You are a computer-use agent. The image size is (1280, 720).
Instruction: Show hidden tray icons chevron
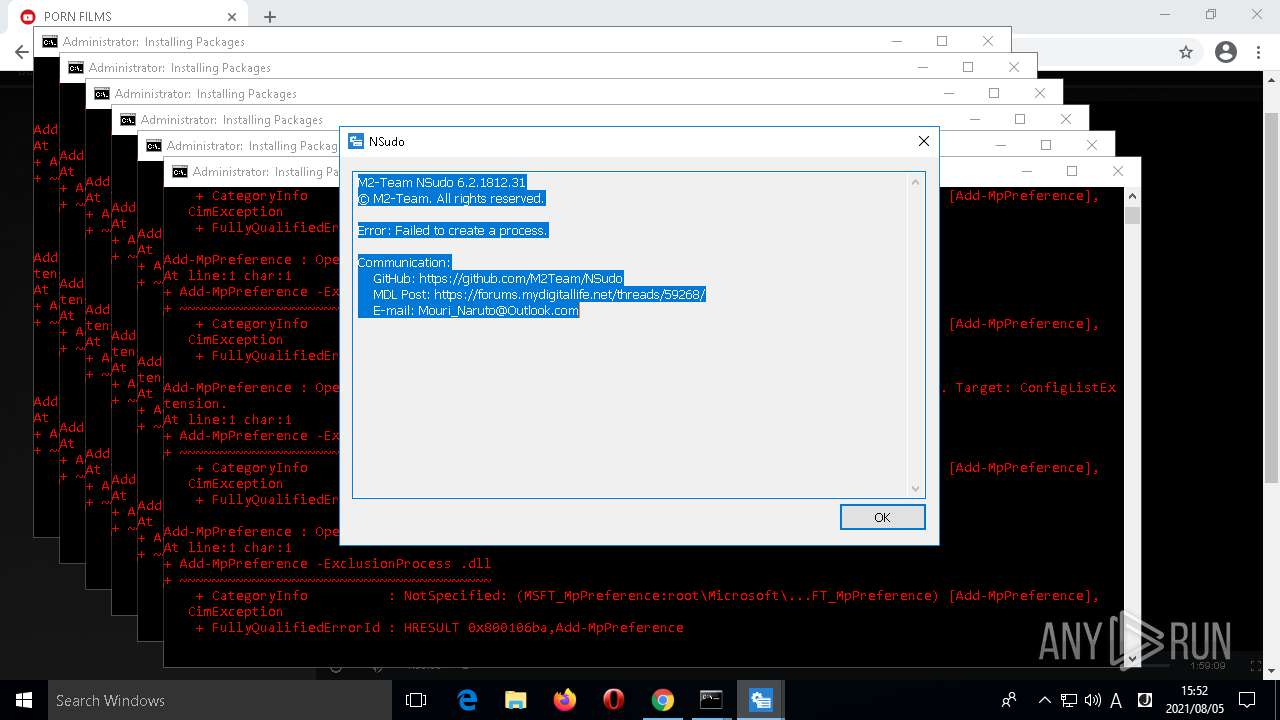pyautogui.click(x=1045, y=700)
